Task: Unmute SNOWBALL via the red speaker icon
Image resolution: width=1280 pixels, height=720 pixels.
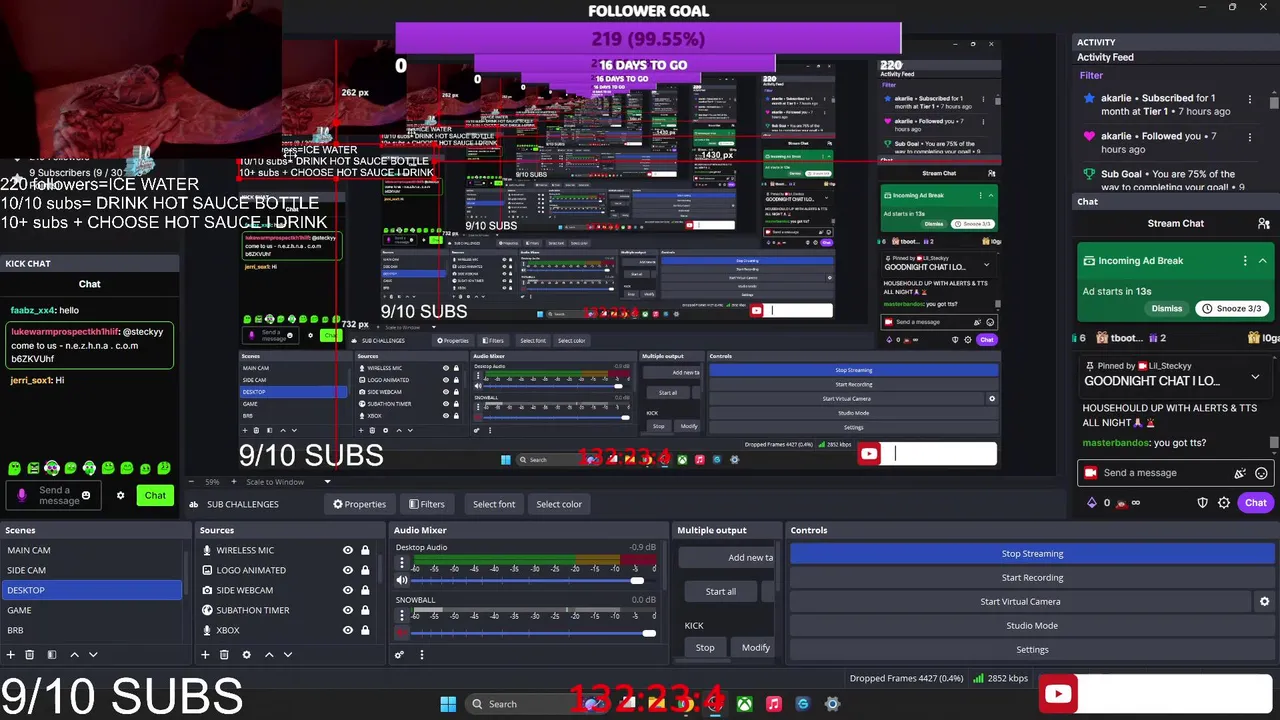Action: pos(402,633)
